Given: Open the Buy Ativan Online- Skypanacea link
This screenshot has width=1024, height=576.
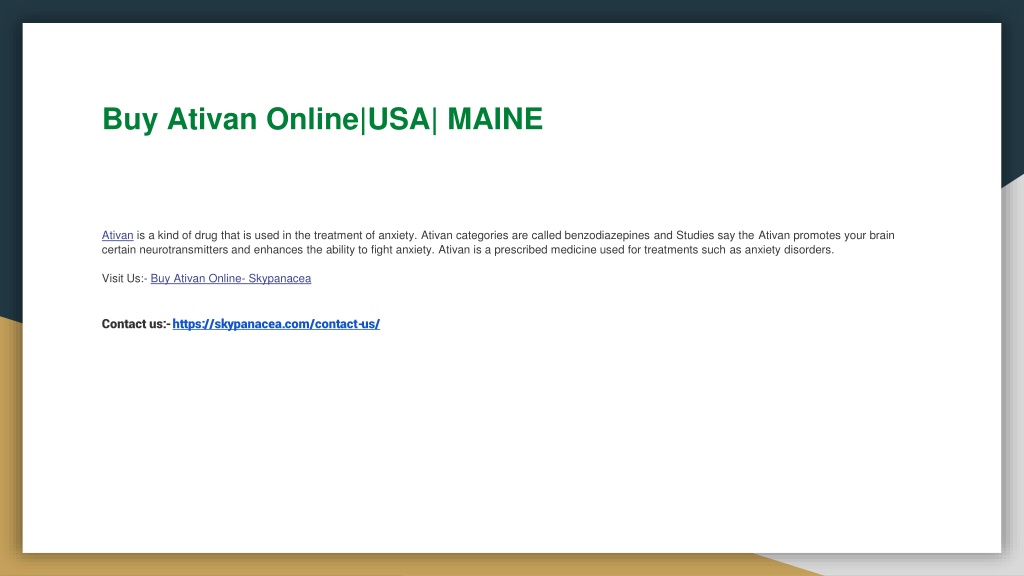Looking at the screenshot, I should pos(231,278).
